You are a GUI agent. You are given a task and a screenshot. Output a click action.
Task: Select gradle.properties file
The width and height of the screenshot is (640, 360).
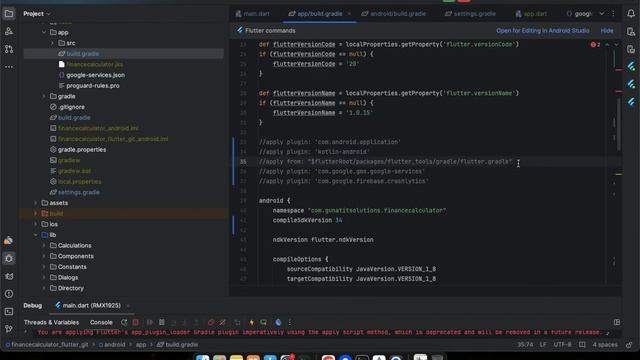82,150
